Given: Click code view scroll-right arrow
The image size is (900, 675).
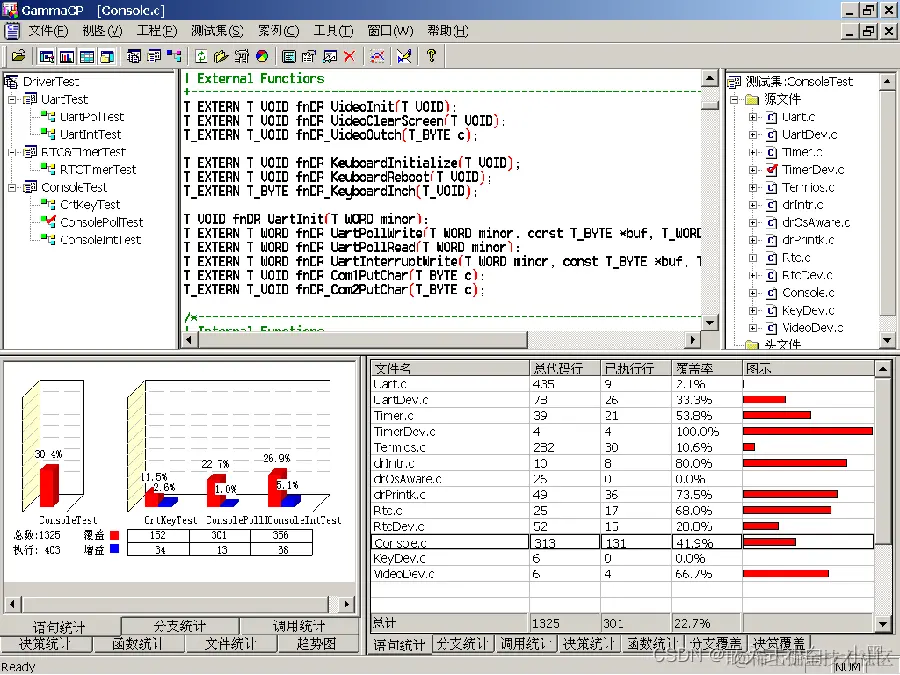Looking at the screenshot, I should [693, 340].
